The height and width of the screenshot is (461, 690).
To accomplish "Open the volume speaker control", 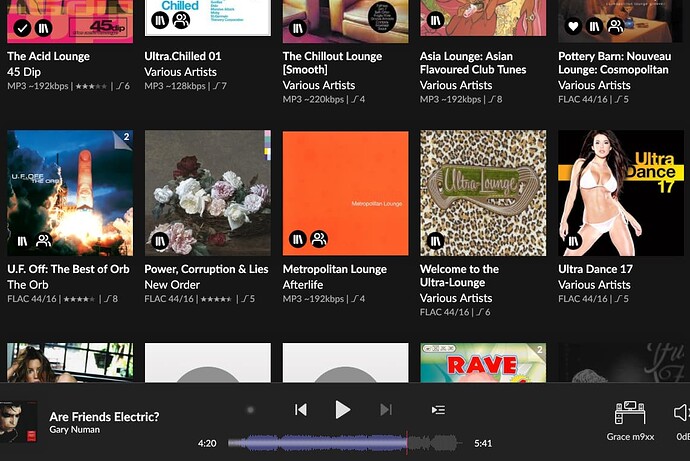I will point(682,413).
